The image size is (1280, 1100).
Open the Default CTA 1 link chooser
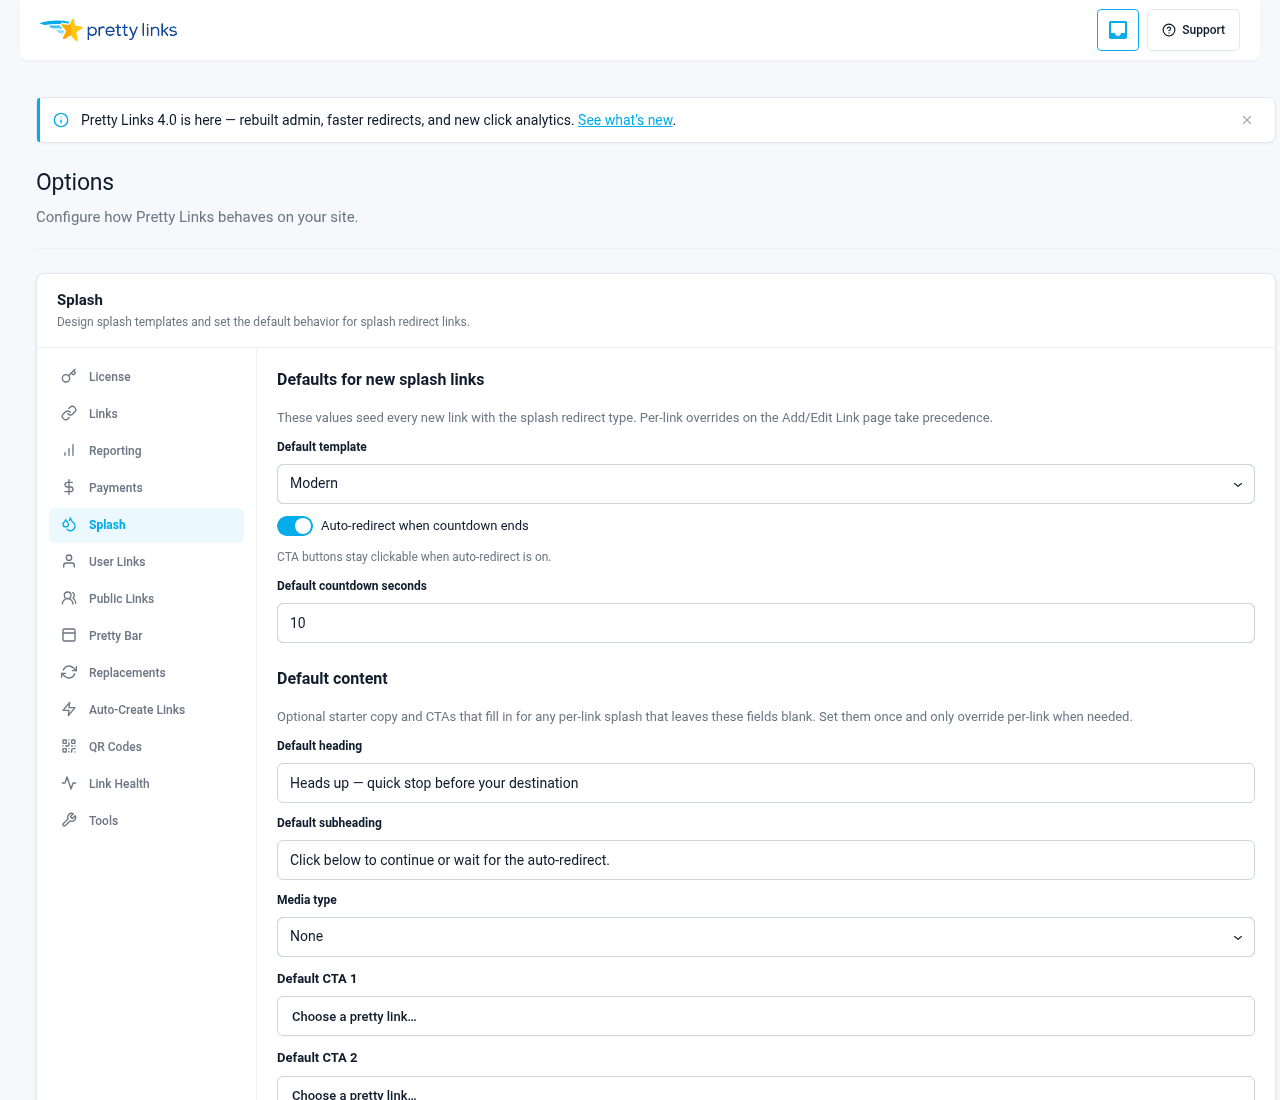(765, 1016)
